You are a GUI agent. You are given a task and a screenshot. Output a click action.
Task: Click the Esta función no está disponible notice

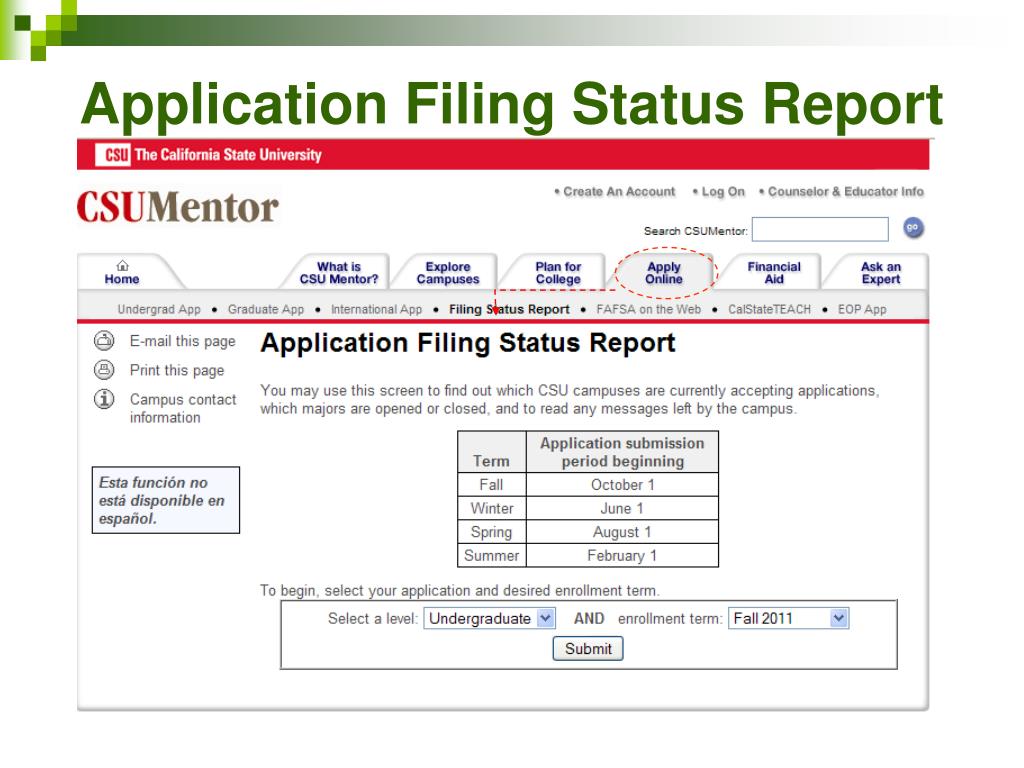click(x=166, y=500)
